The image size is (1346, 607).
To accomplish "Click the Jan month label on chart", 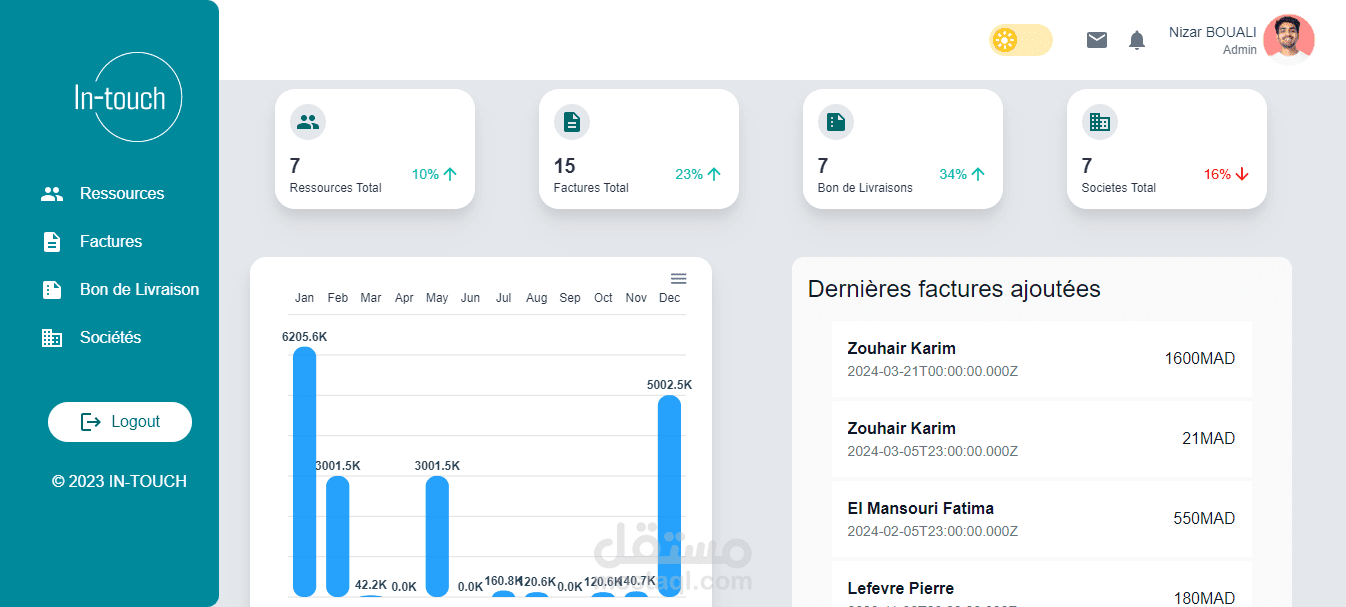I will 304,298.
